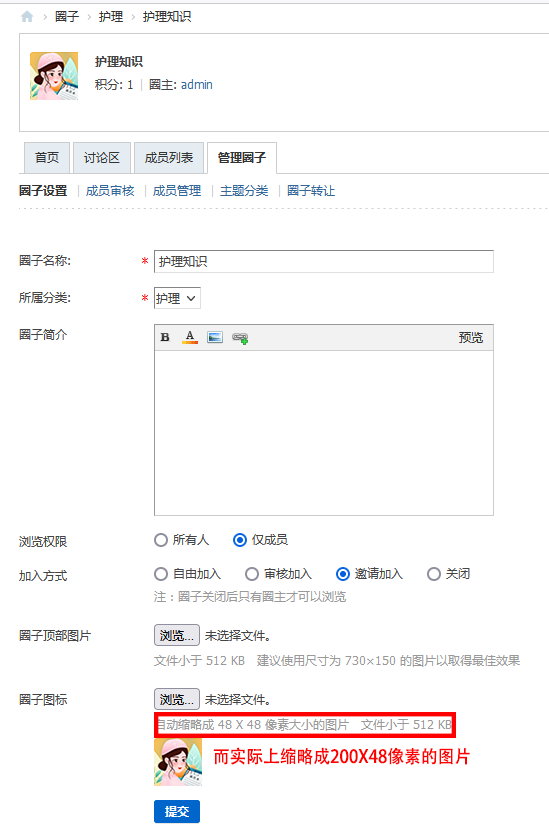Insert a link with chain icon
549x828 pixels.
(240, 337)
